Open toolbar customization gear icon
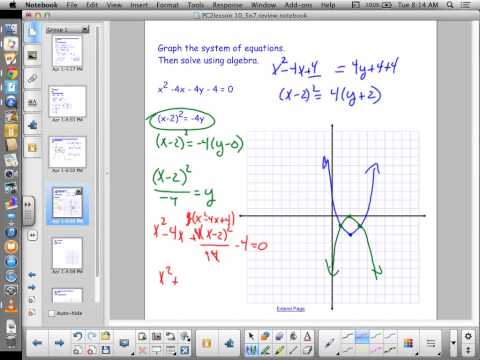The width and height of the screenshot is (480, 360). [x=468, y=336]
